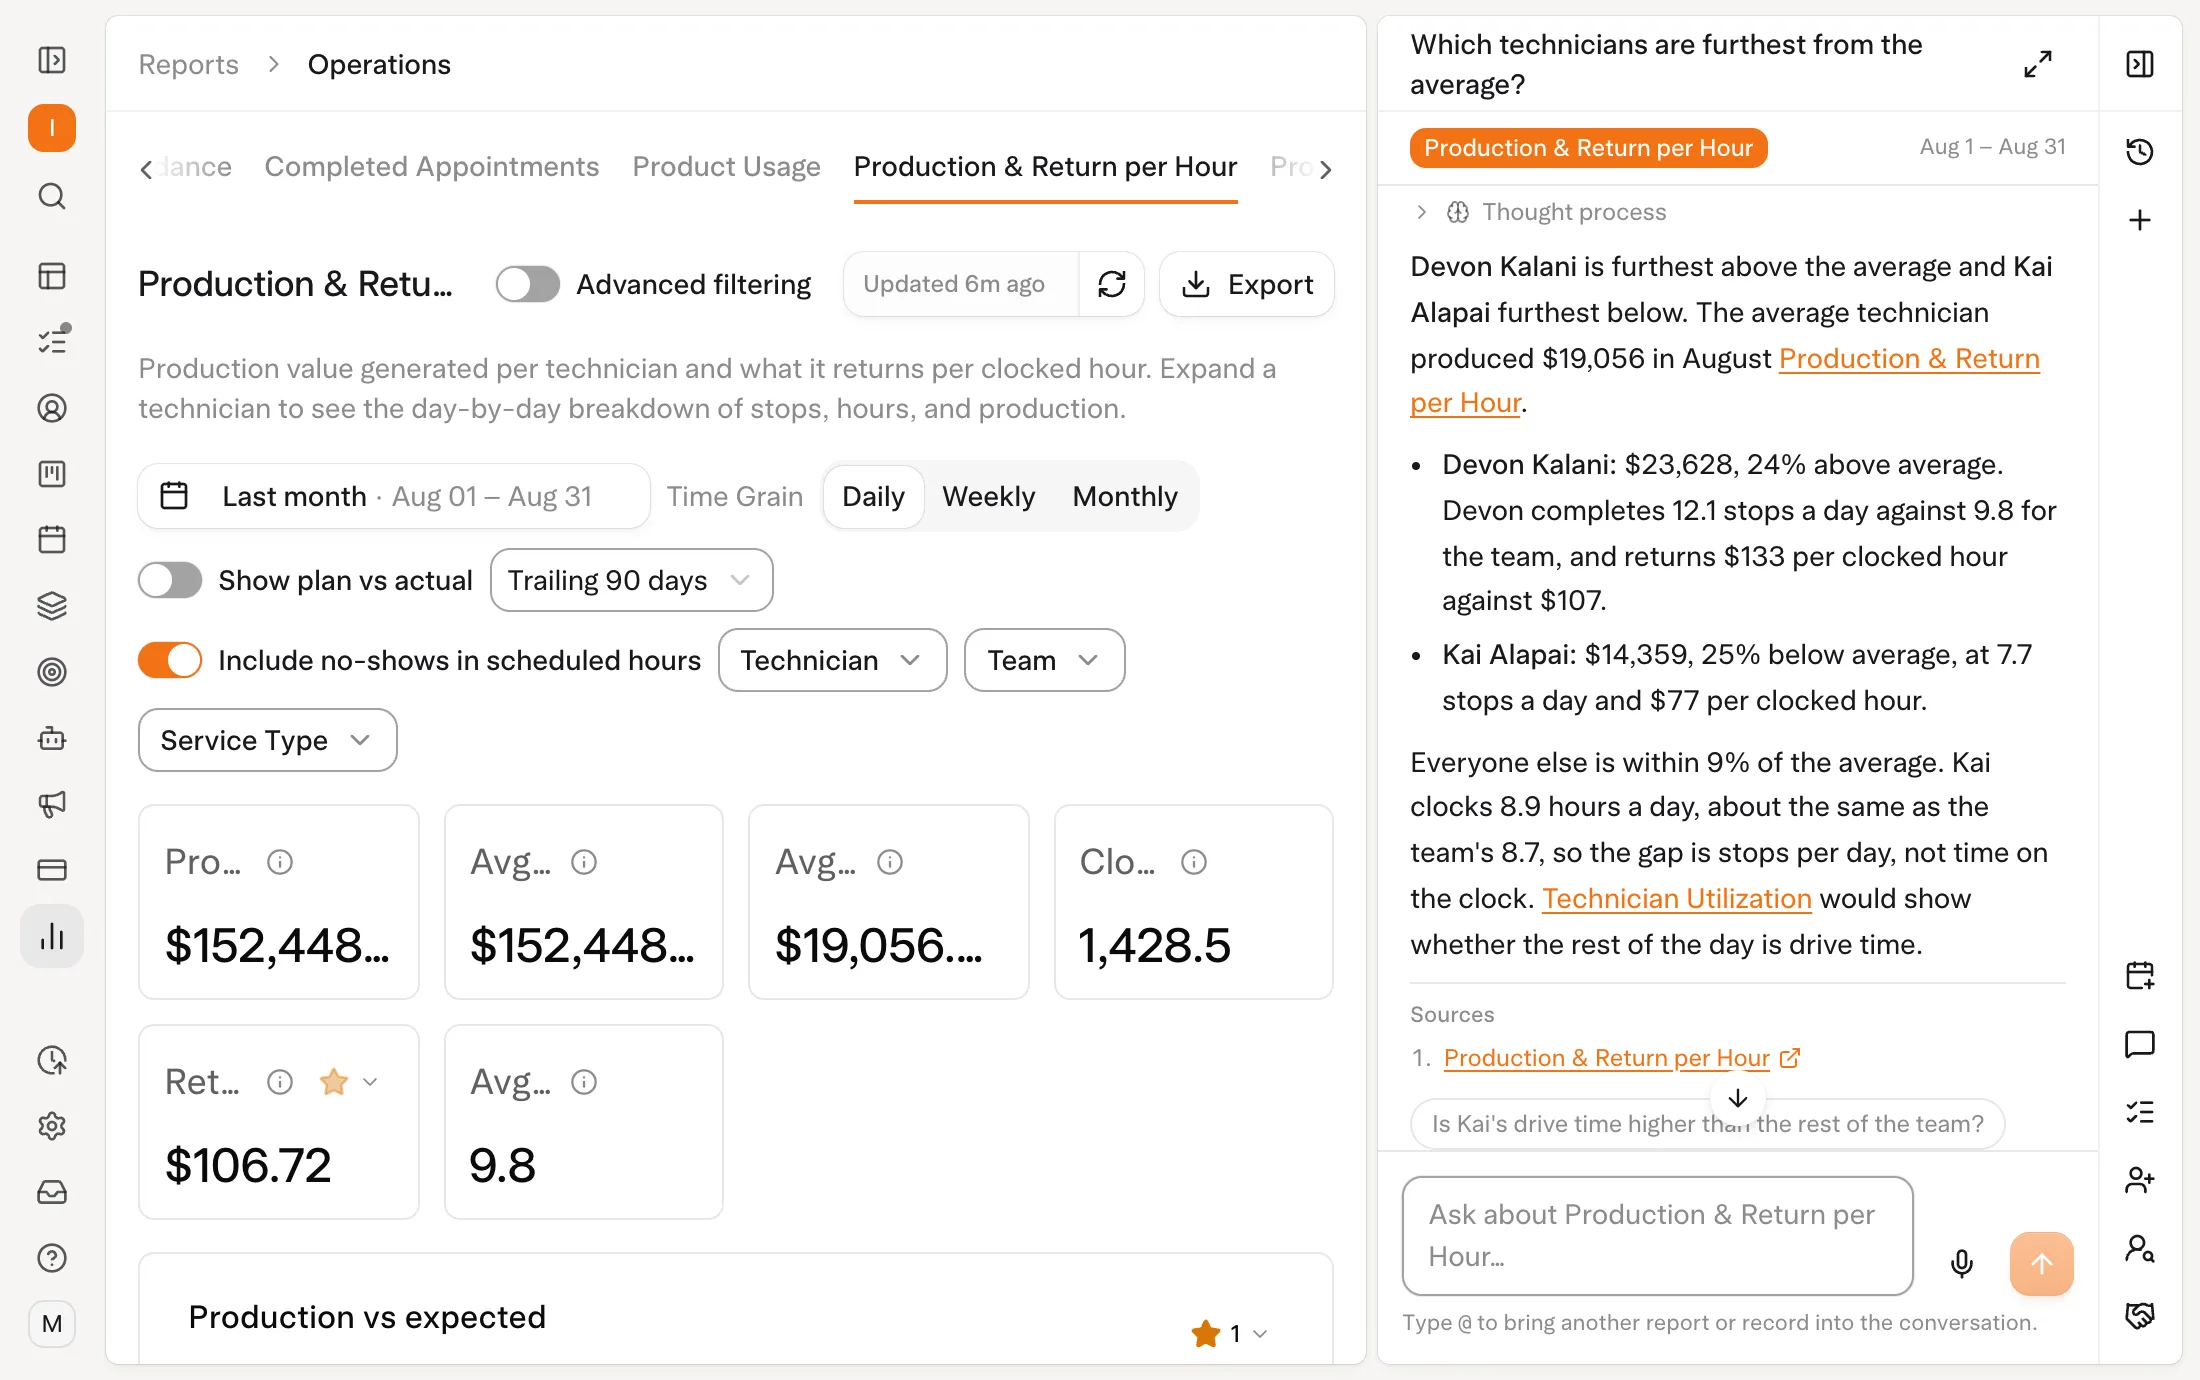Select Weekly time grain
Viewport: 2200px width, 1380px height.
click(x=988, y=497)
